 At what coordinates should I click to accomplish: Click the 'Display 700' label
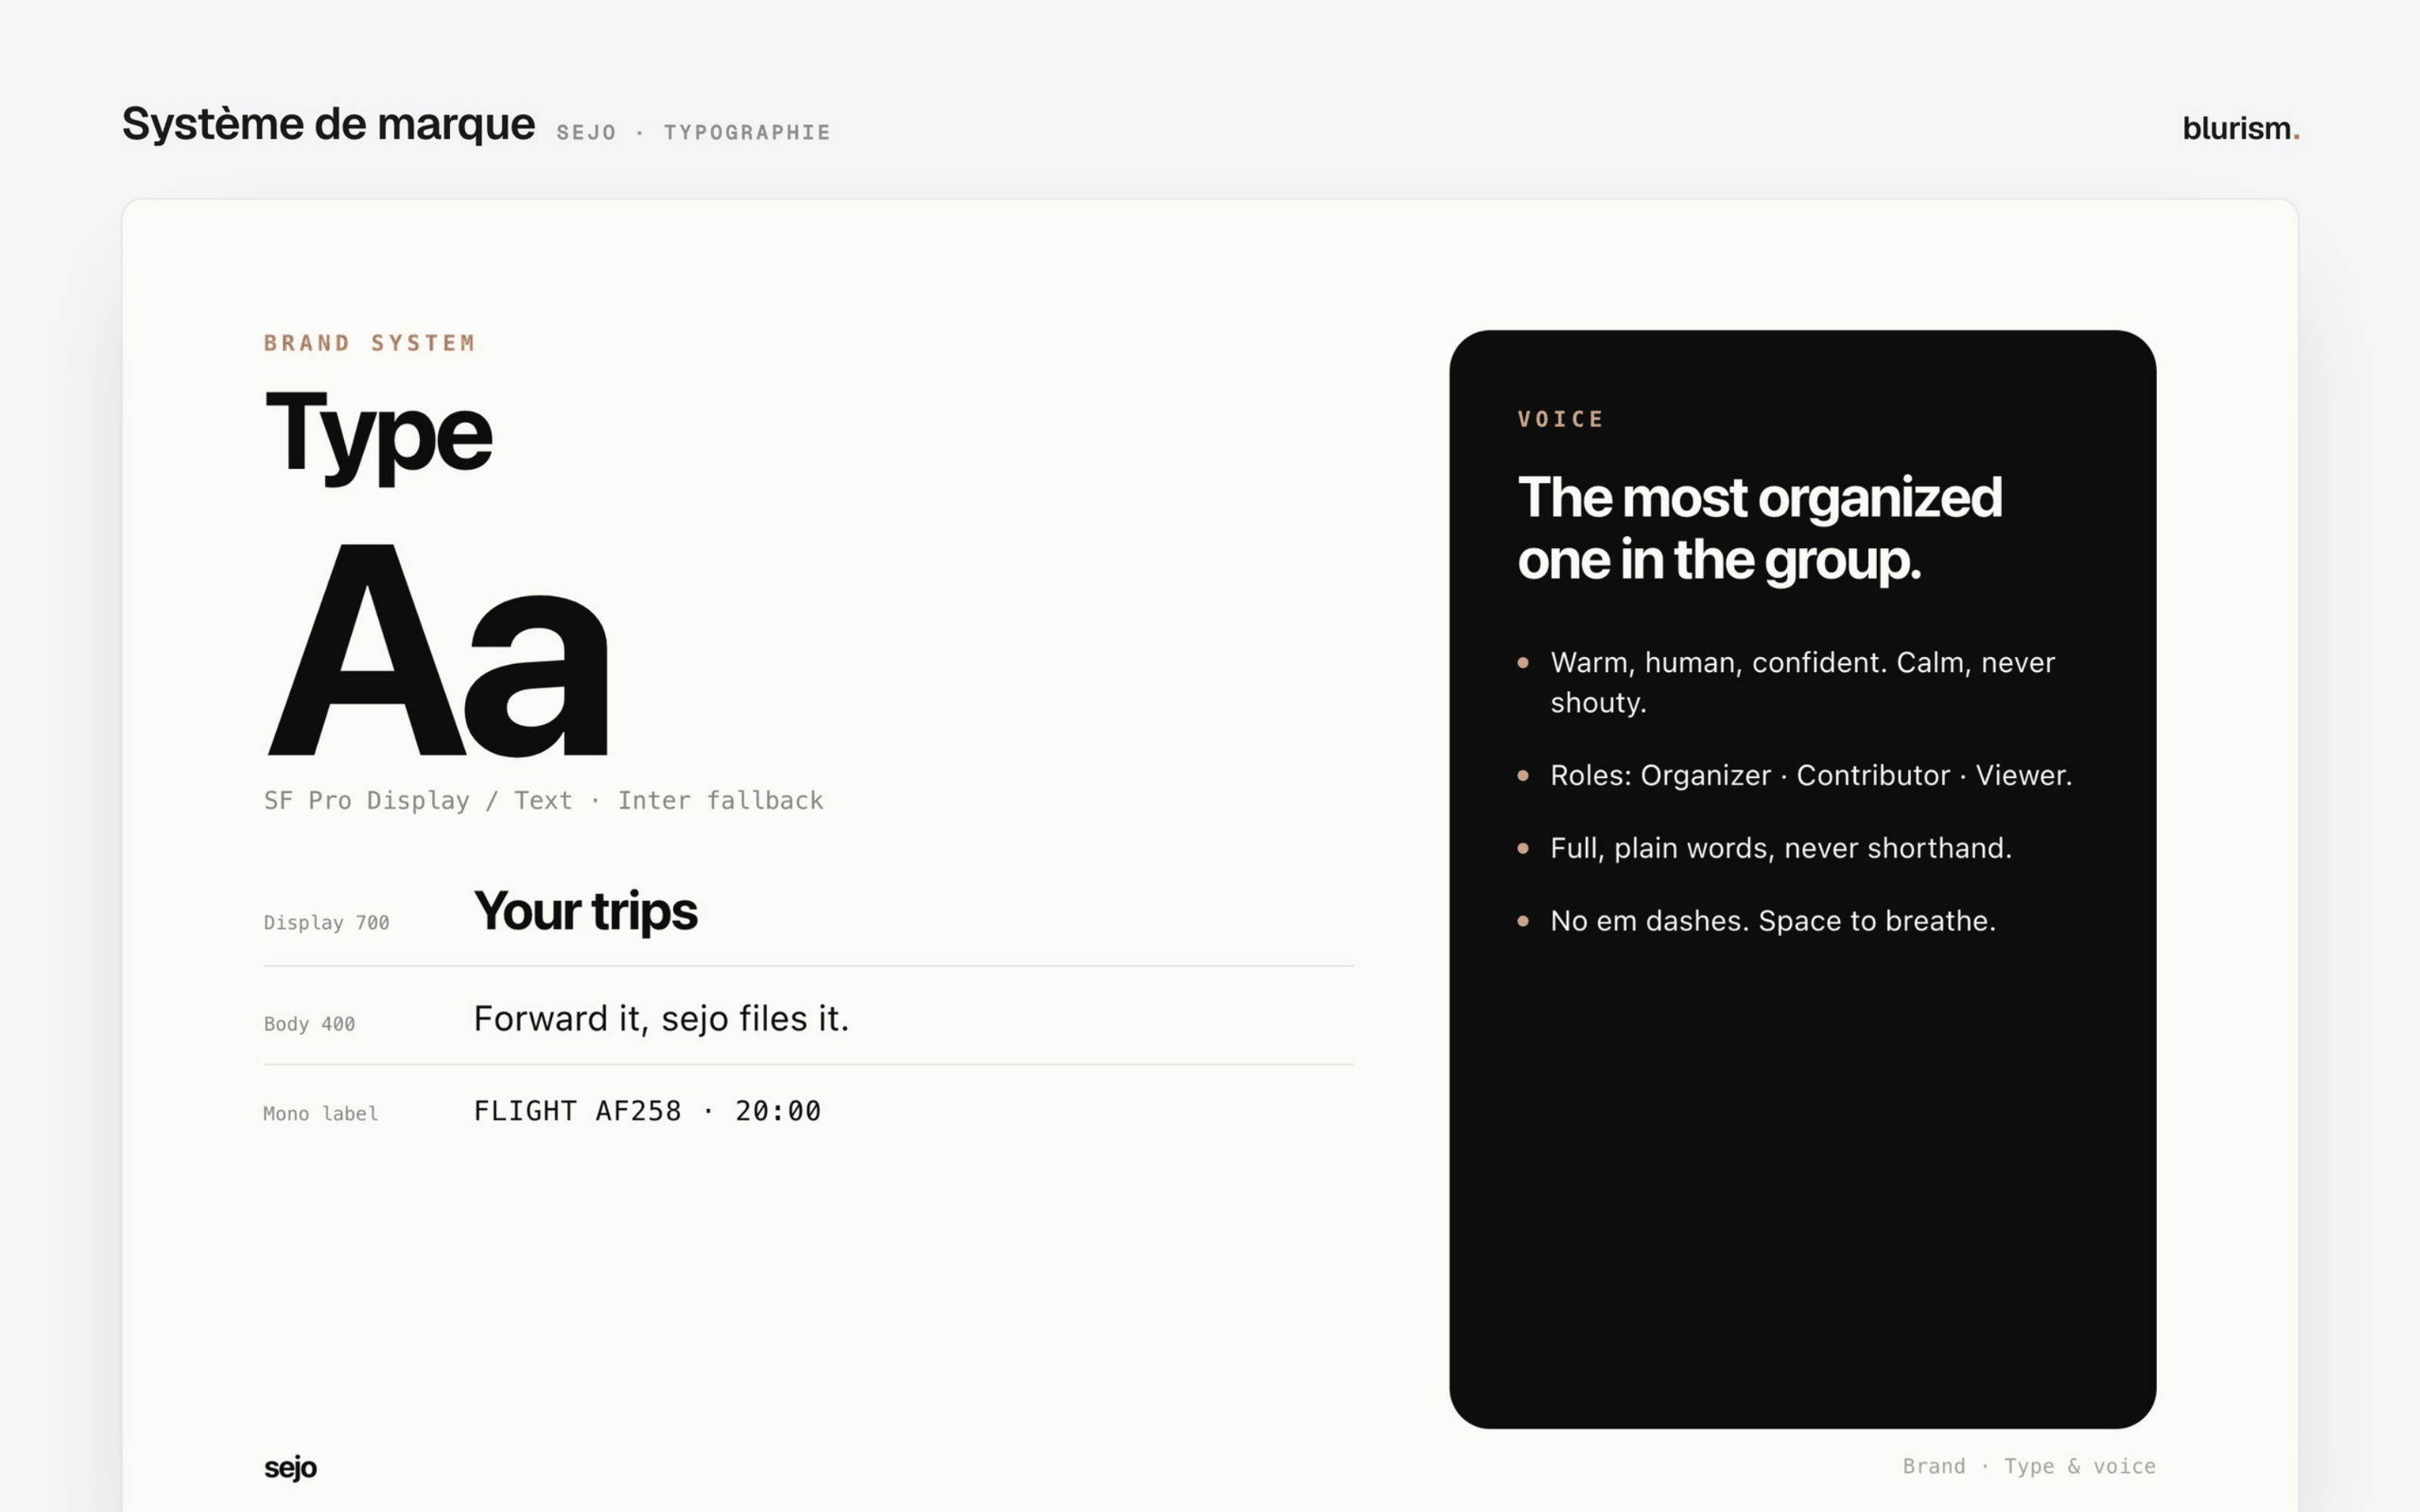(x=326, y=922)
